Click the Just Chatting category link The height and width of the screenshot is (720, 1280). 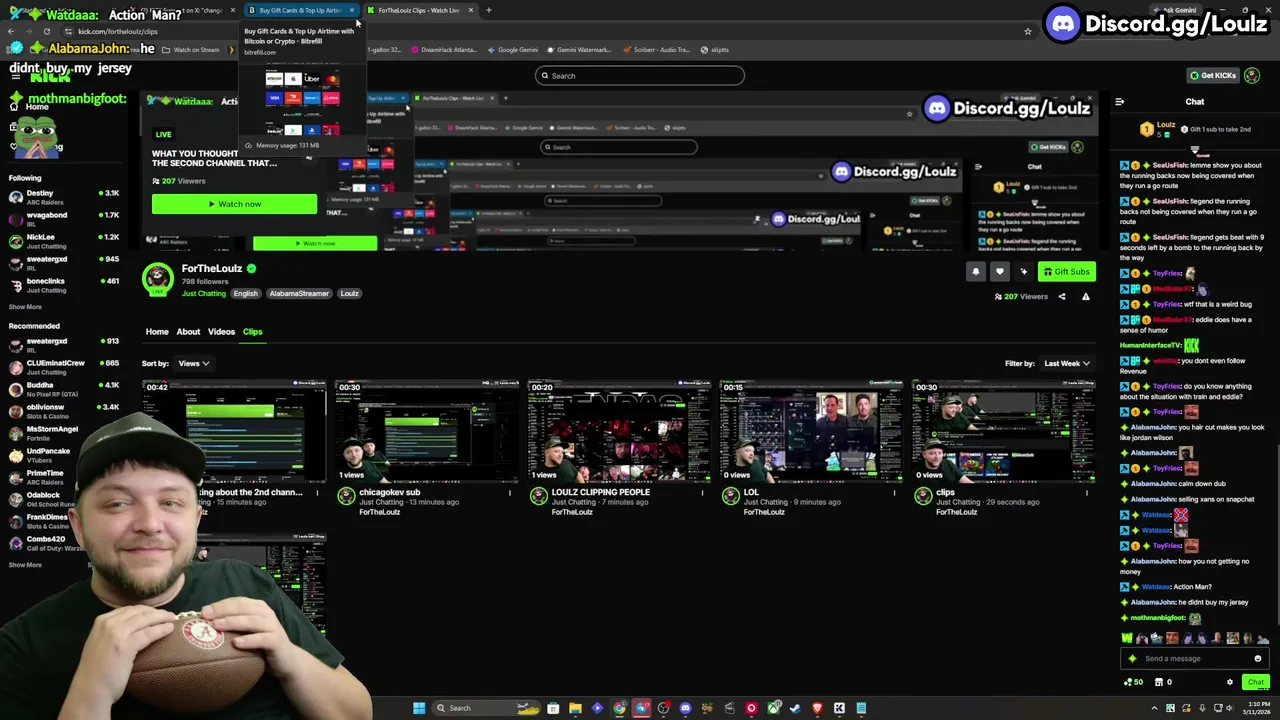[204, 293]
